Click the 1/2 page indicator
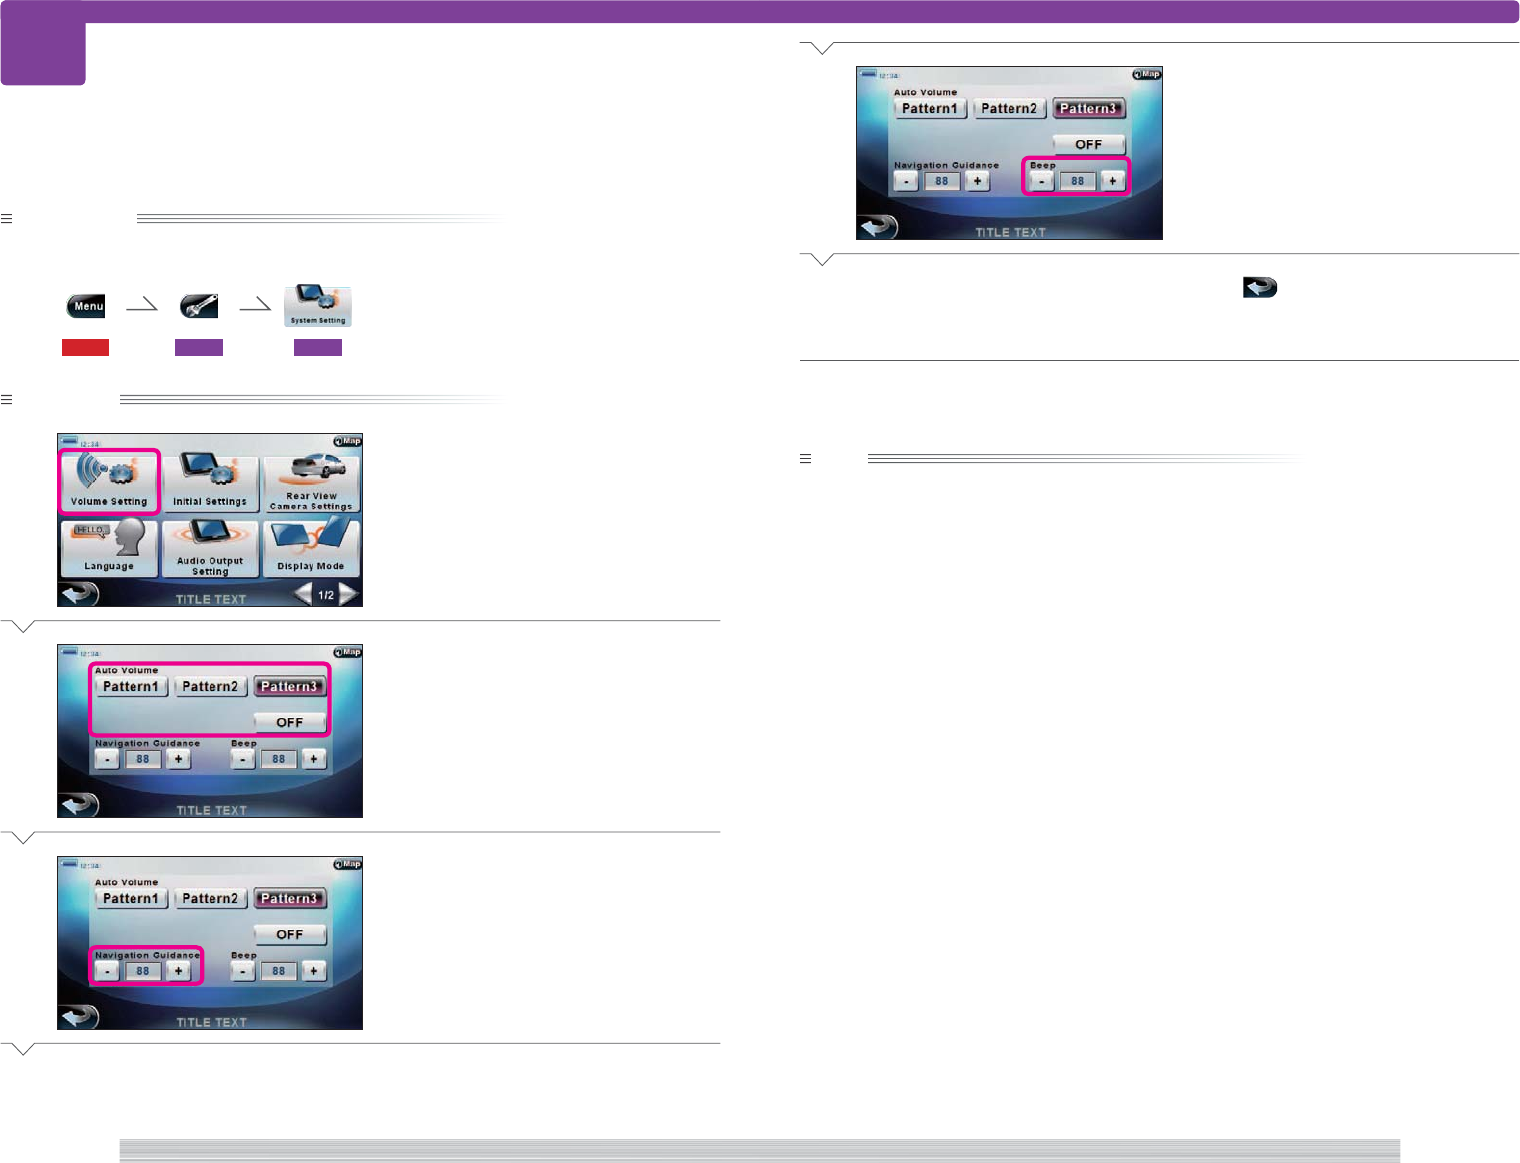 (x=326, y=595)
